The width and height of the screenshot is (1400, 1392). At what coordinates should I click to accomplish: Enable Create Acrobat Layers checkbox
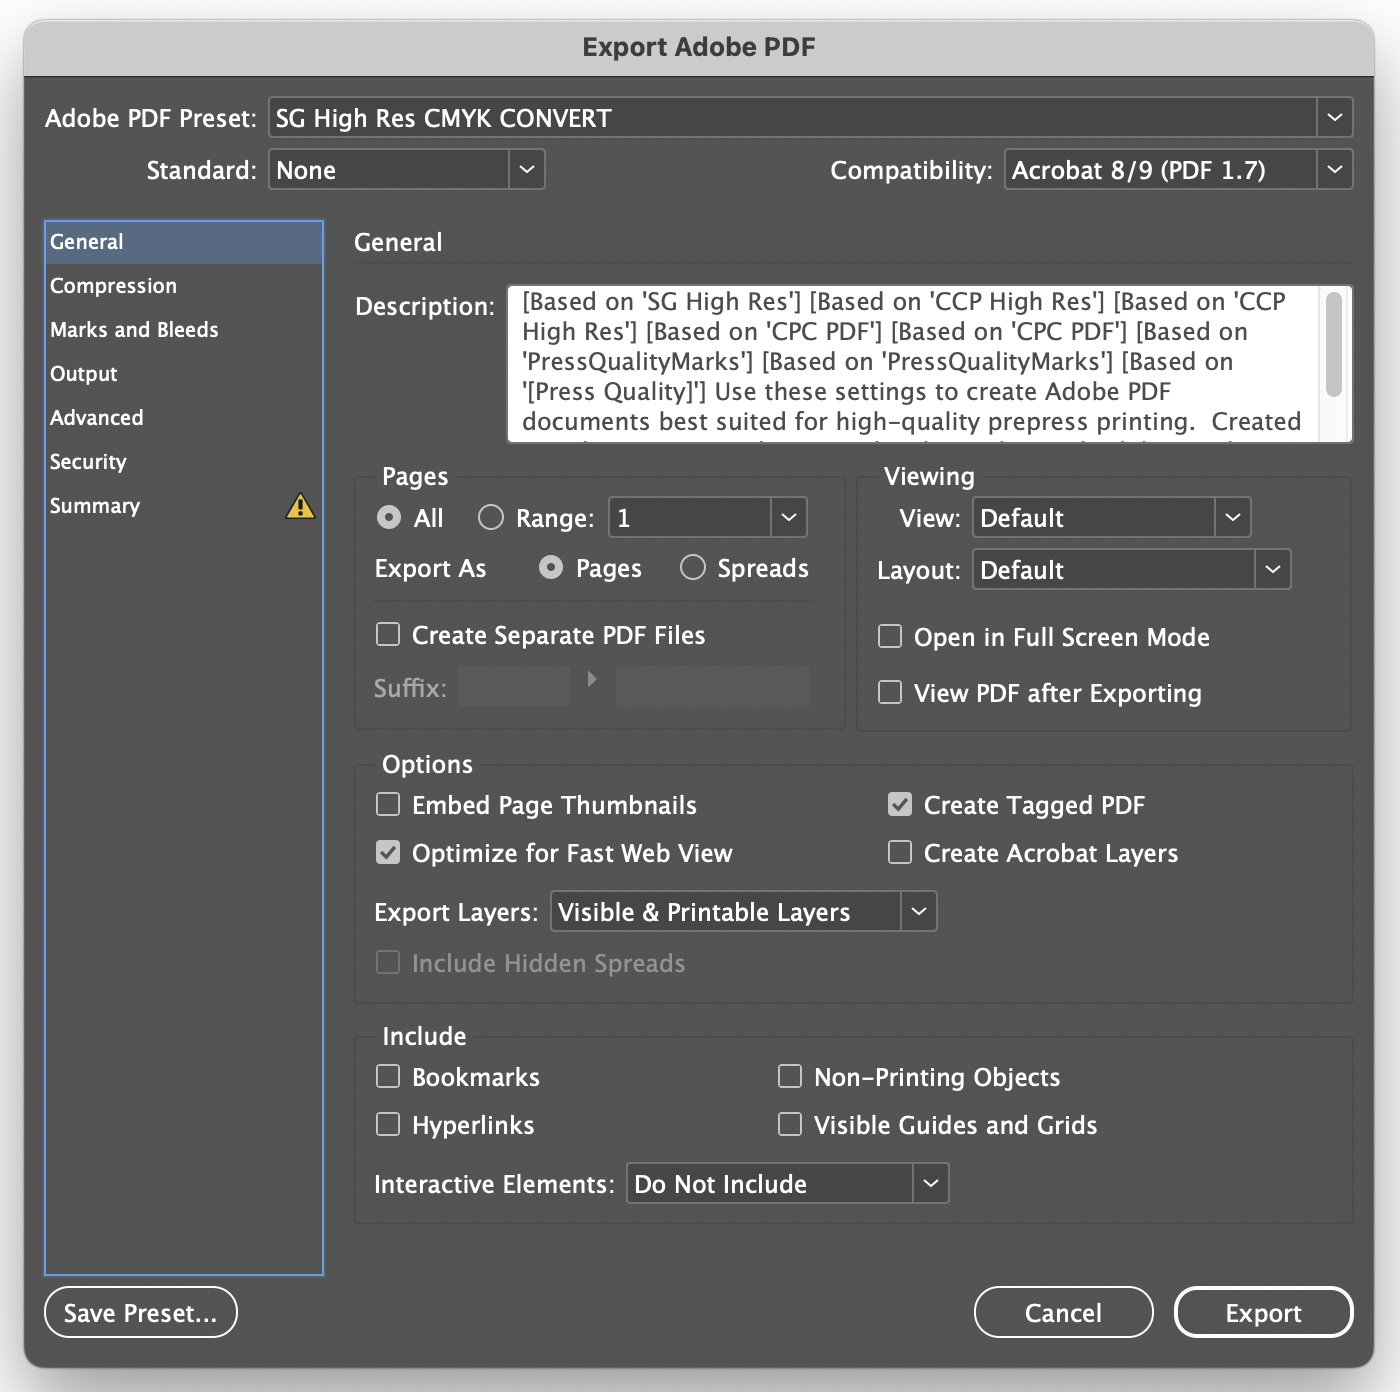pyautogui.click(x=900, y=853)
